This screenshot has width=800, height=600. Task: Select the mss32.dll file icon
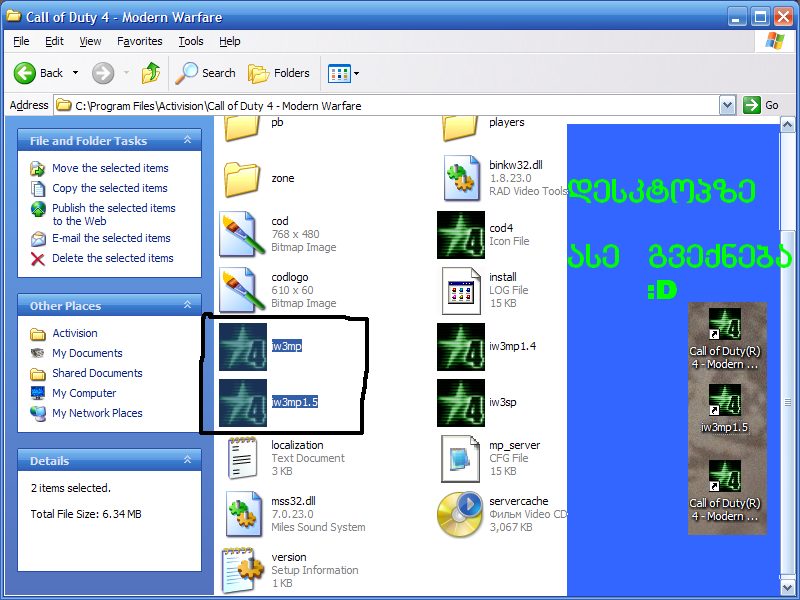click(x=244, y=514)
